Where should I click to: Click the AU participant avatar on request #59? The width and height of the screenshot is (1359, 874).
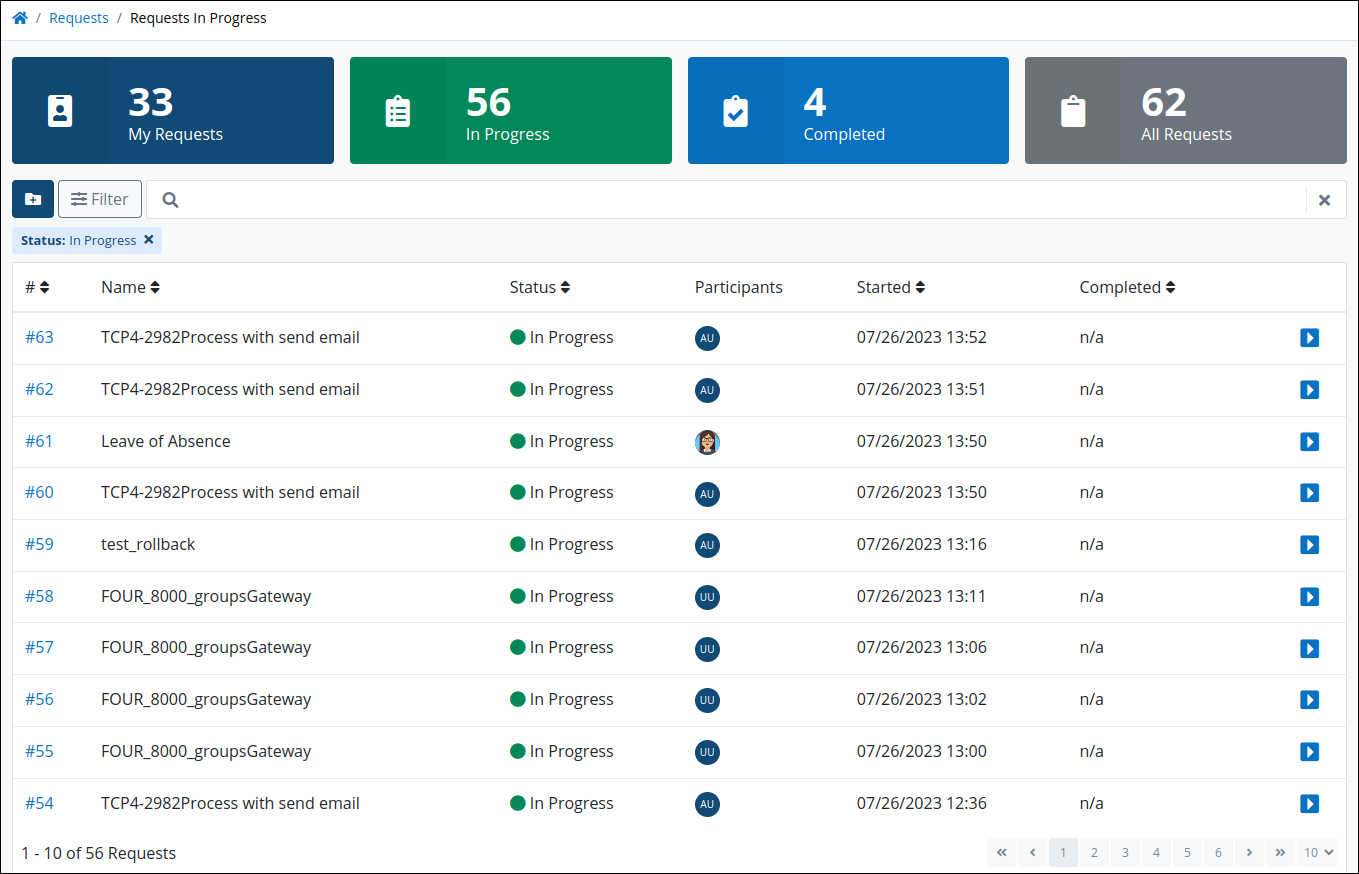tap(707, 545)
